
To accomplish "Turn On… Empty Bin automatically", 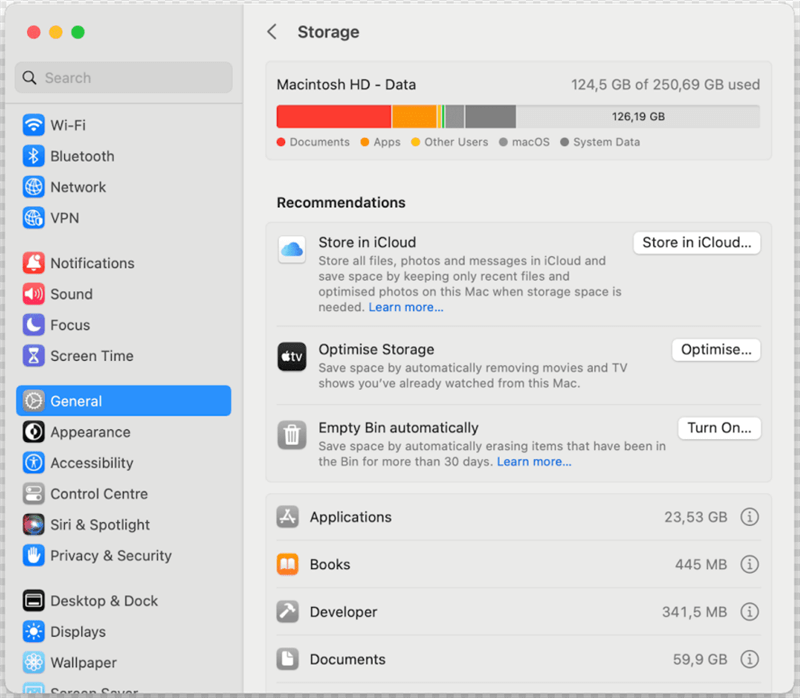I will point(719,428).
